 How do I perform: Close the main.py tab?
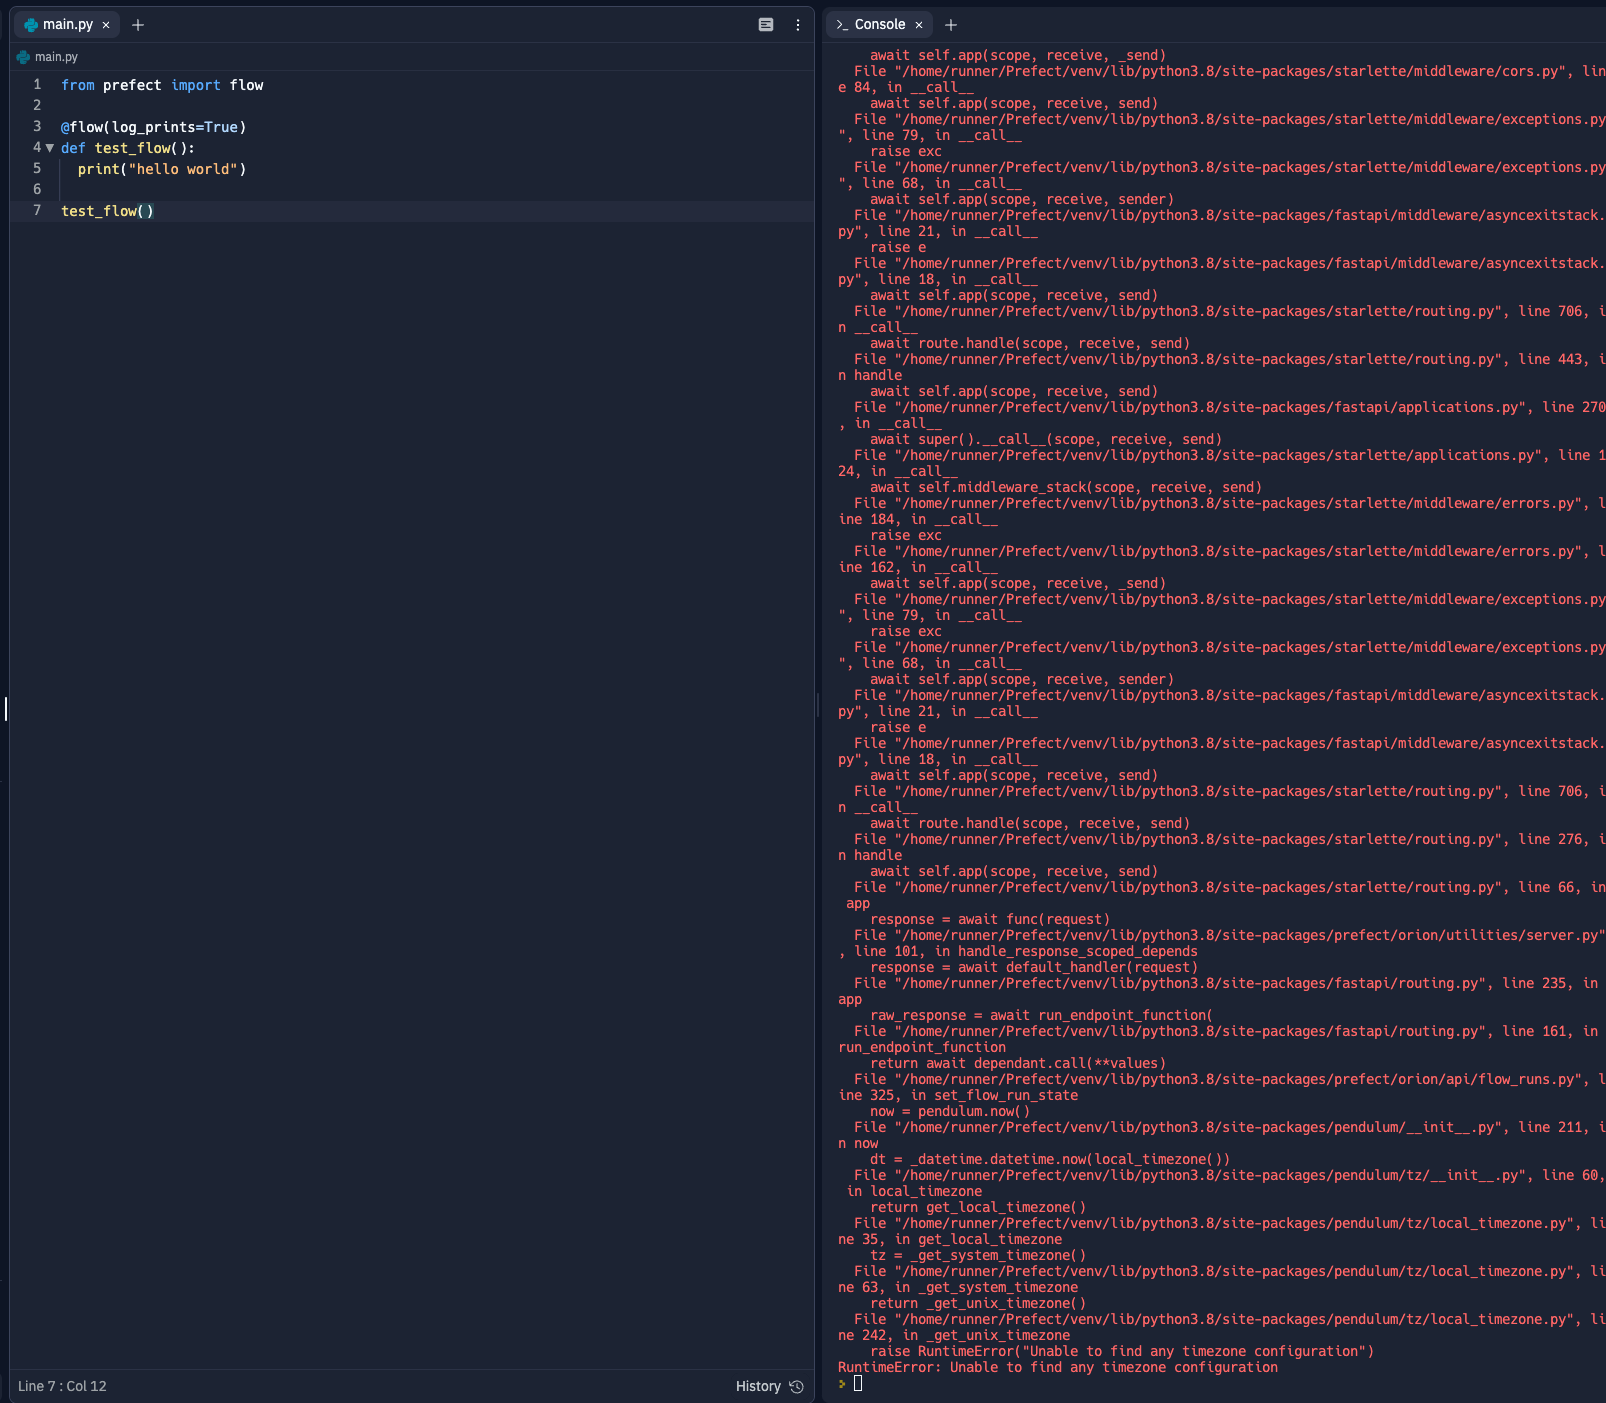click(105, 24)
